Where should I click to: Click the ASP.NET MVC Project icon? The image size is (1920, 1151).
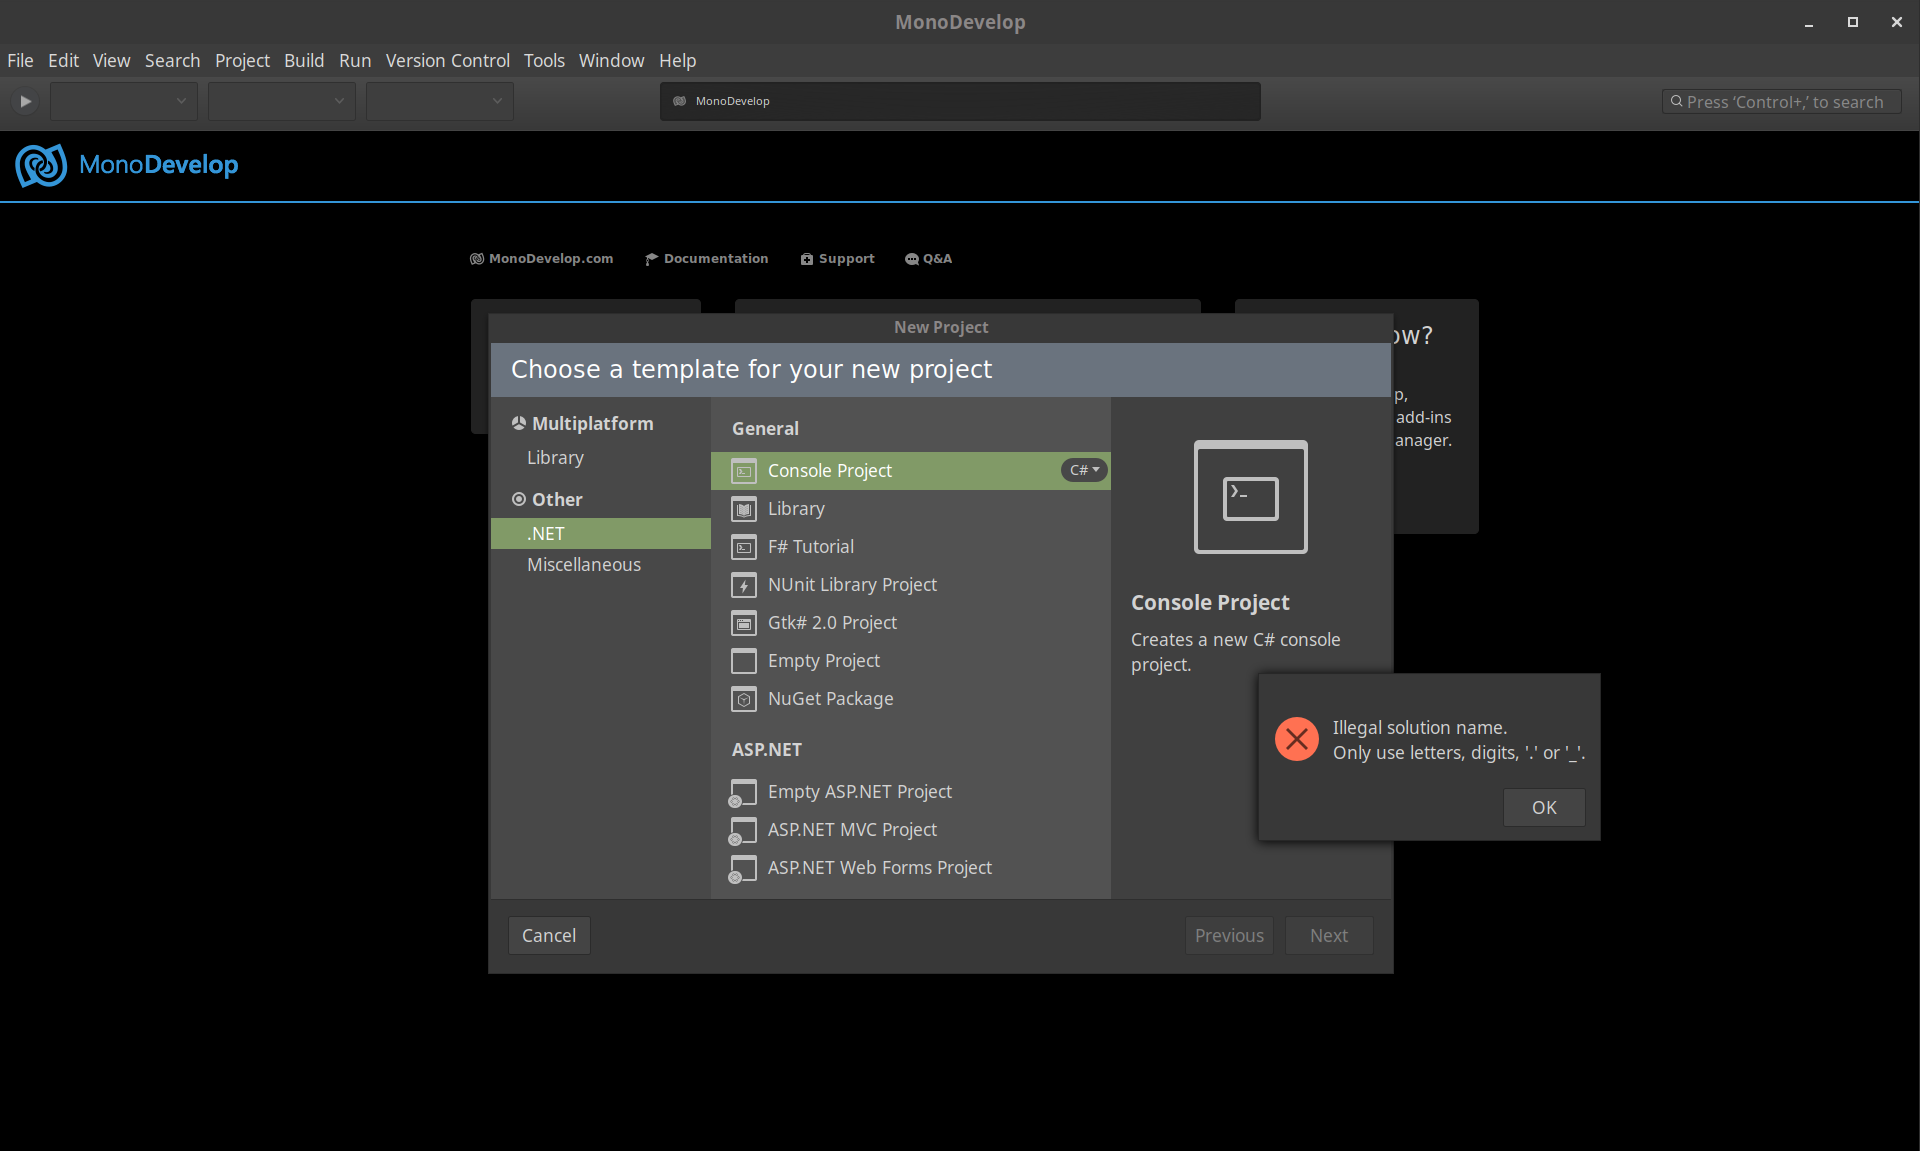click(x=743, y=830)
